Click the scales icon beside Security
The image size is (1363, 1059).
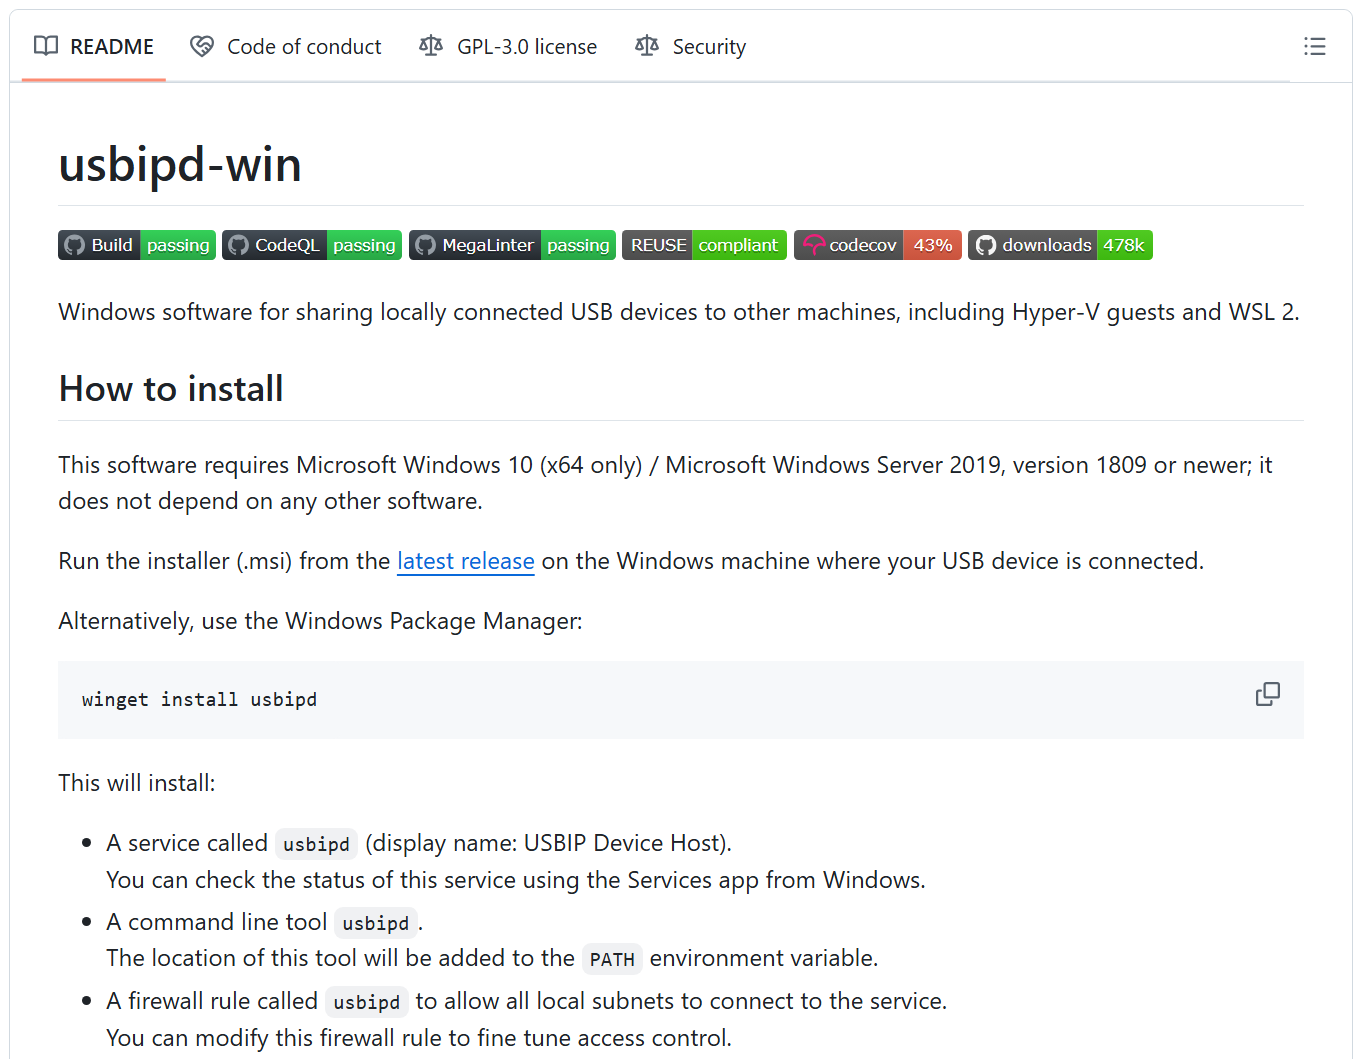pos(647,46)
